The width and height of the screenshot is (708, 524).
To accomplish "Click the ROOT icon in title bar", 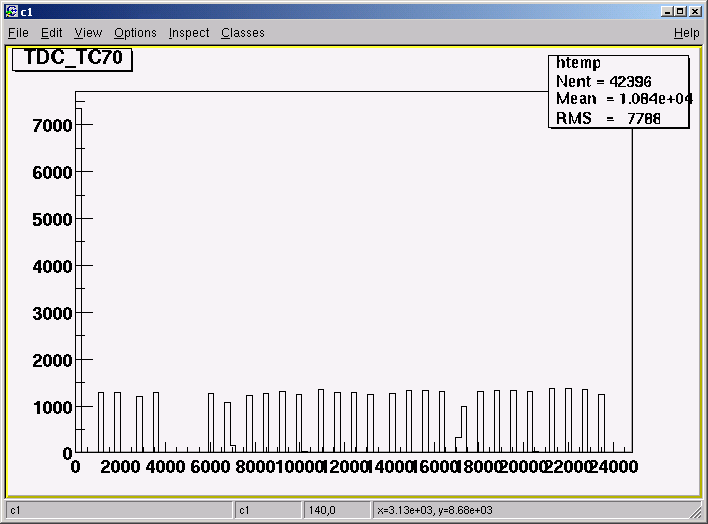I will point(11,11).
